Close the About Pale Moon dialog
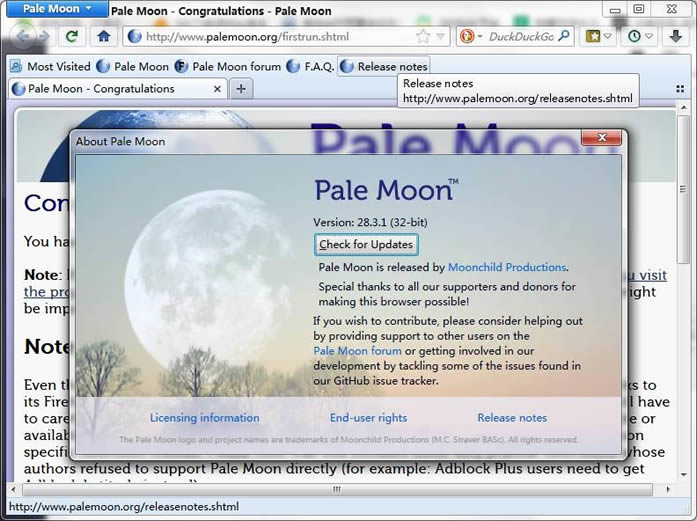The image size is (697, 521). click(x=602, y=137)
